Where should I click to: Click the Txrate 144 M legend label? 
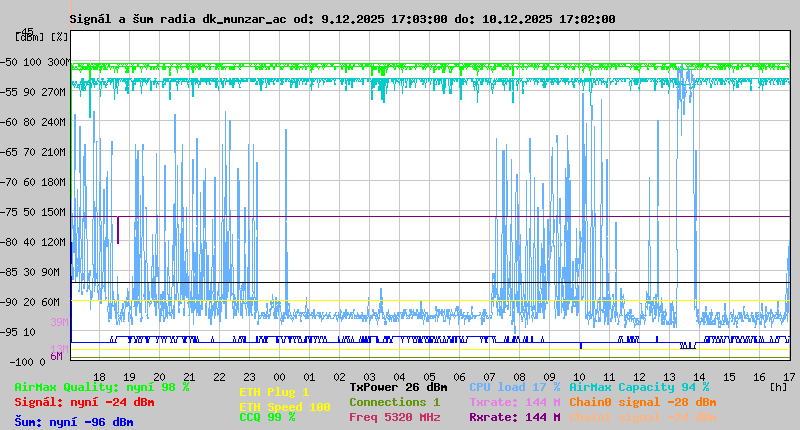pyautogui.click(x=514, y=402)
